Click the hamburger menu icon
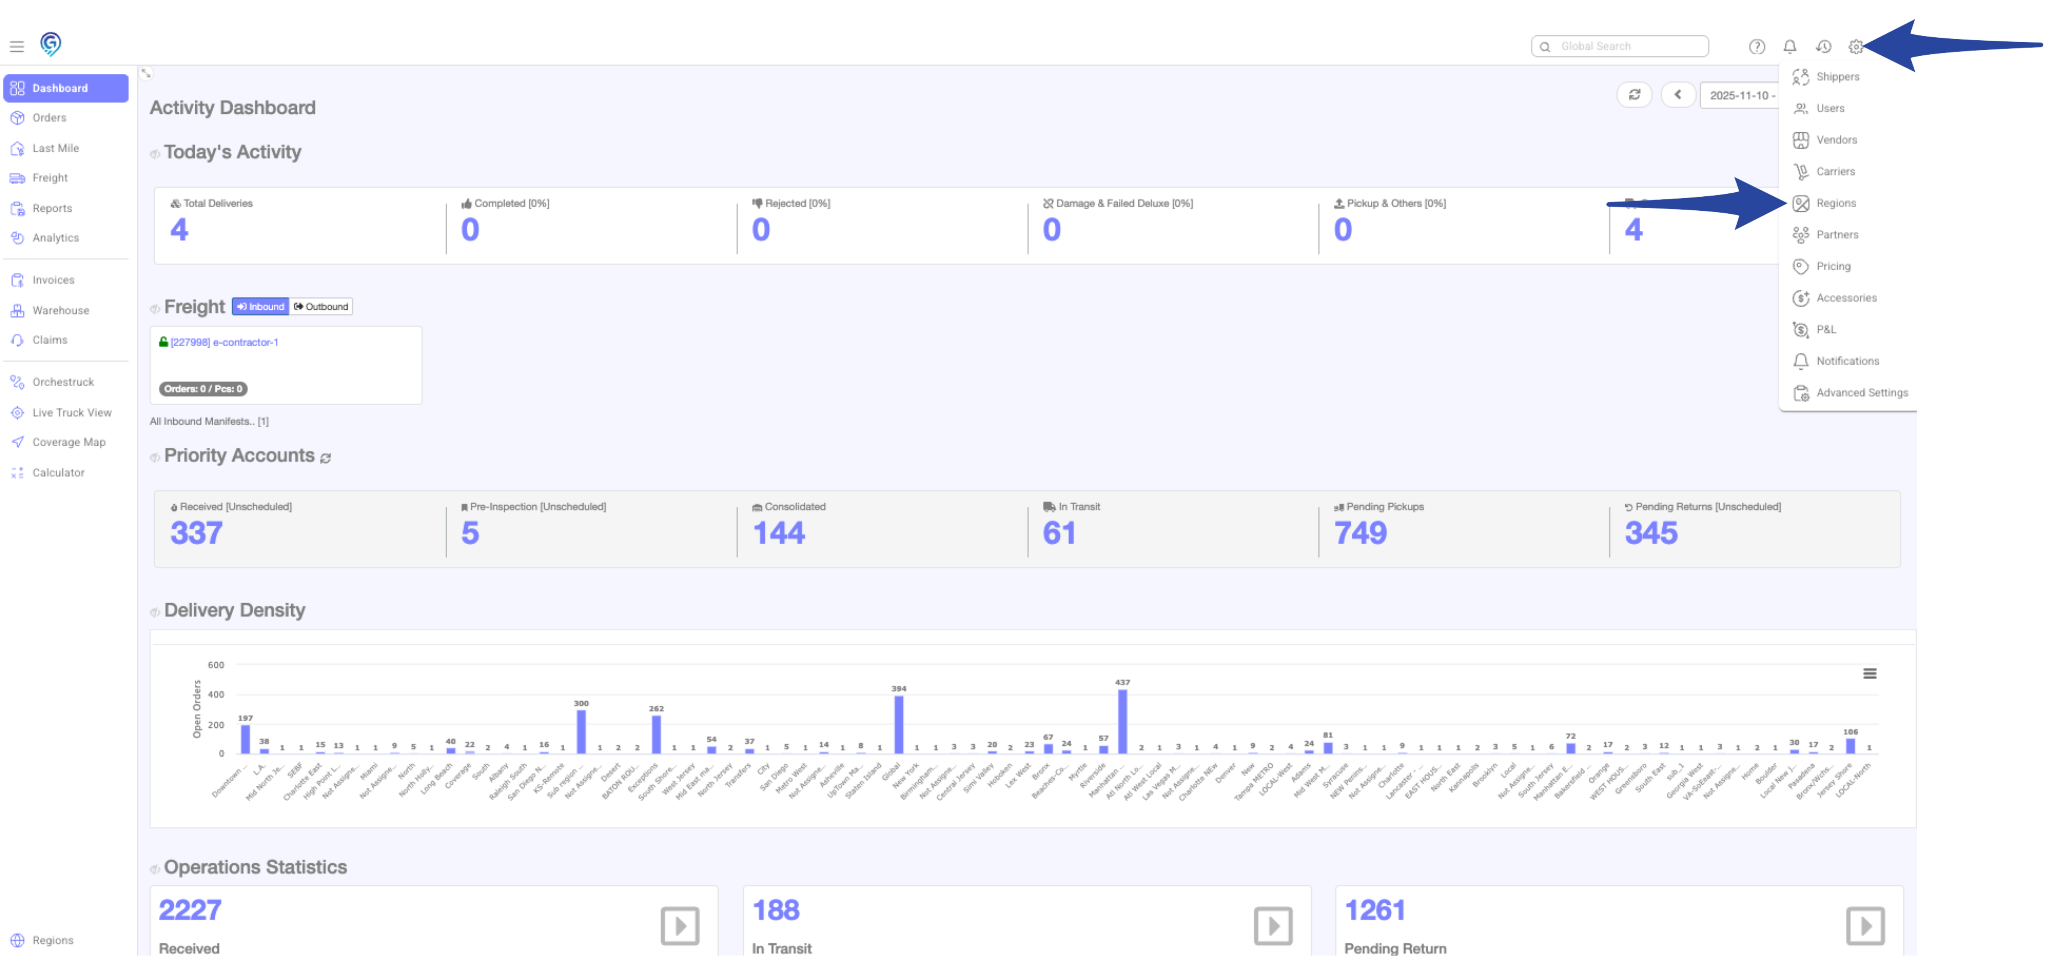Viewport: 2048px width, 956px height. point(17,47)
